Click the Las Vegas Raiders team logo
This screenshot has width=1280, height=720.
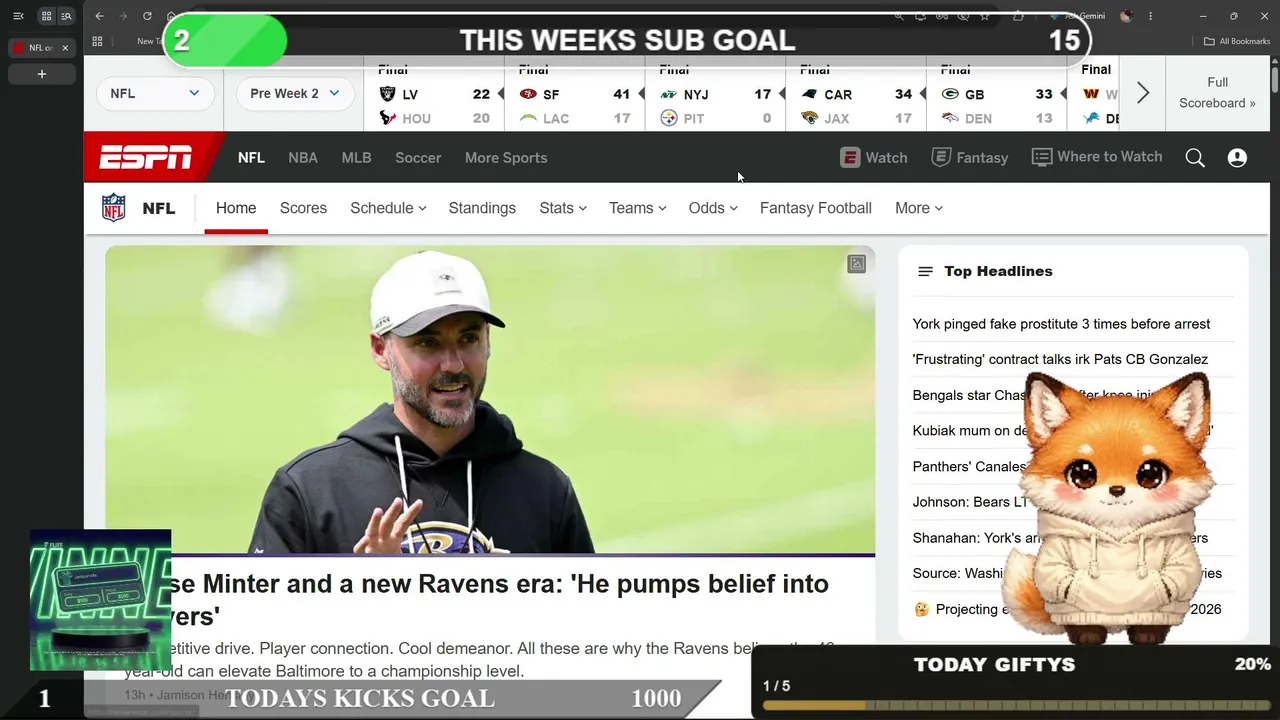388,94
